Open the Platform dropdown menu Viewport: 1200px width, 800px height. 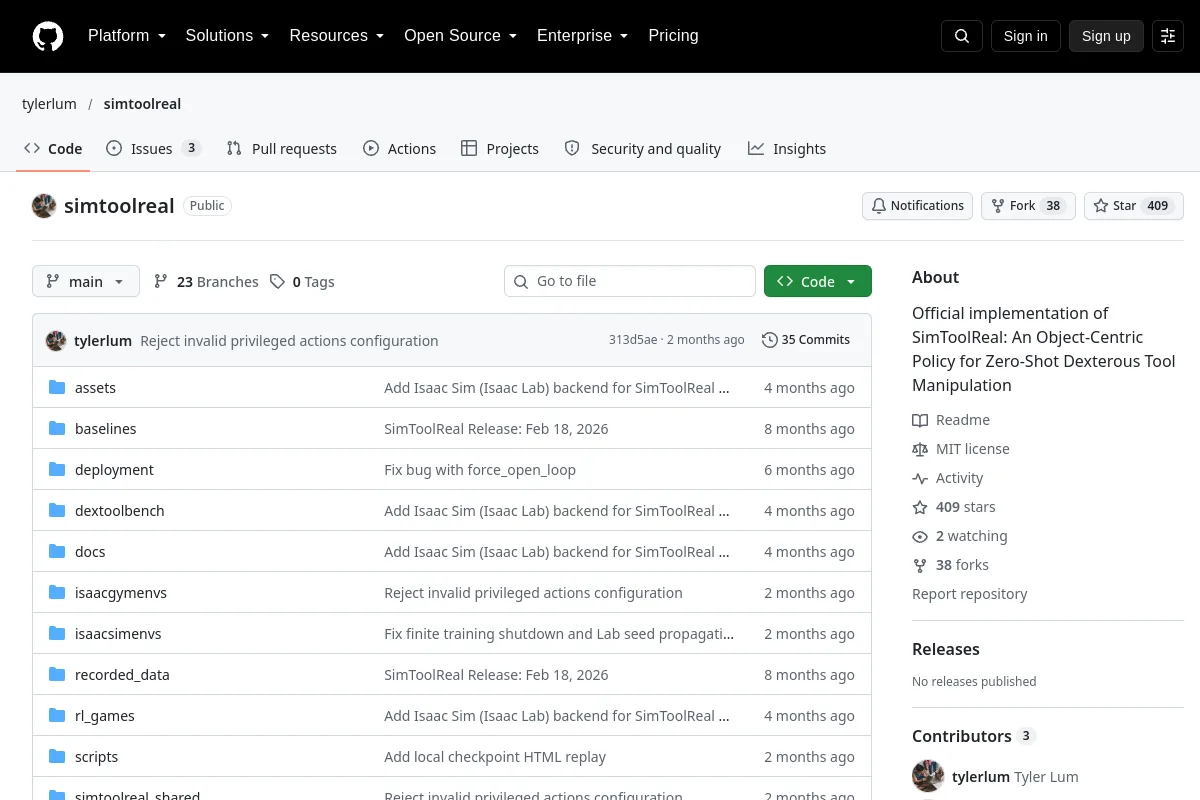(127, 36)
